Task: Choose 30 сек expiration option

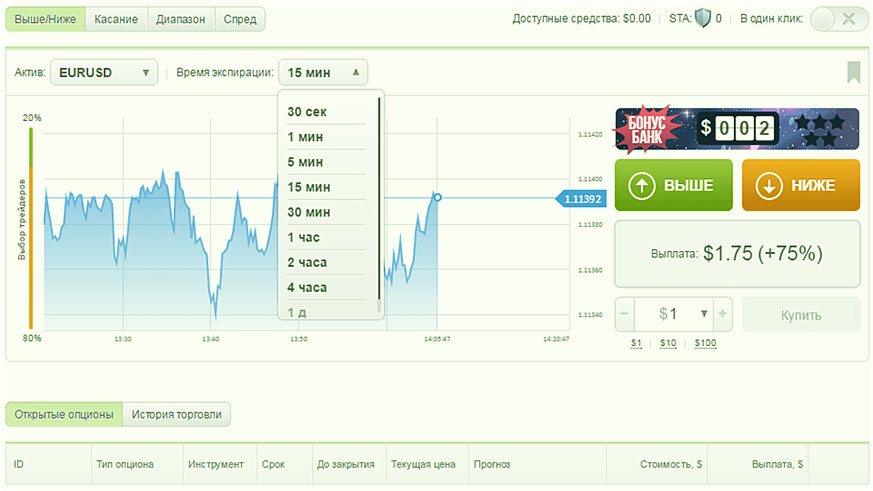Action: pyautogui.click(x=307, y=112)
